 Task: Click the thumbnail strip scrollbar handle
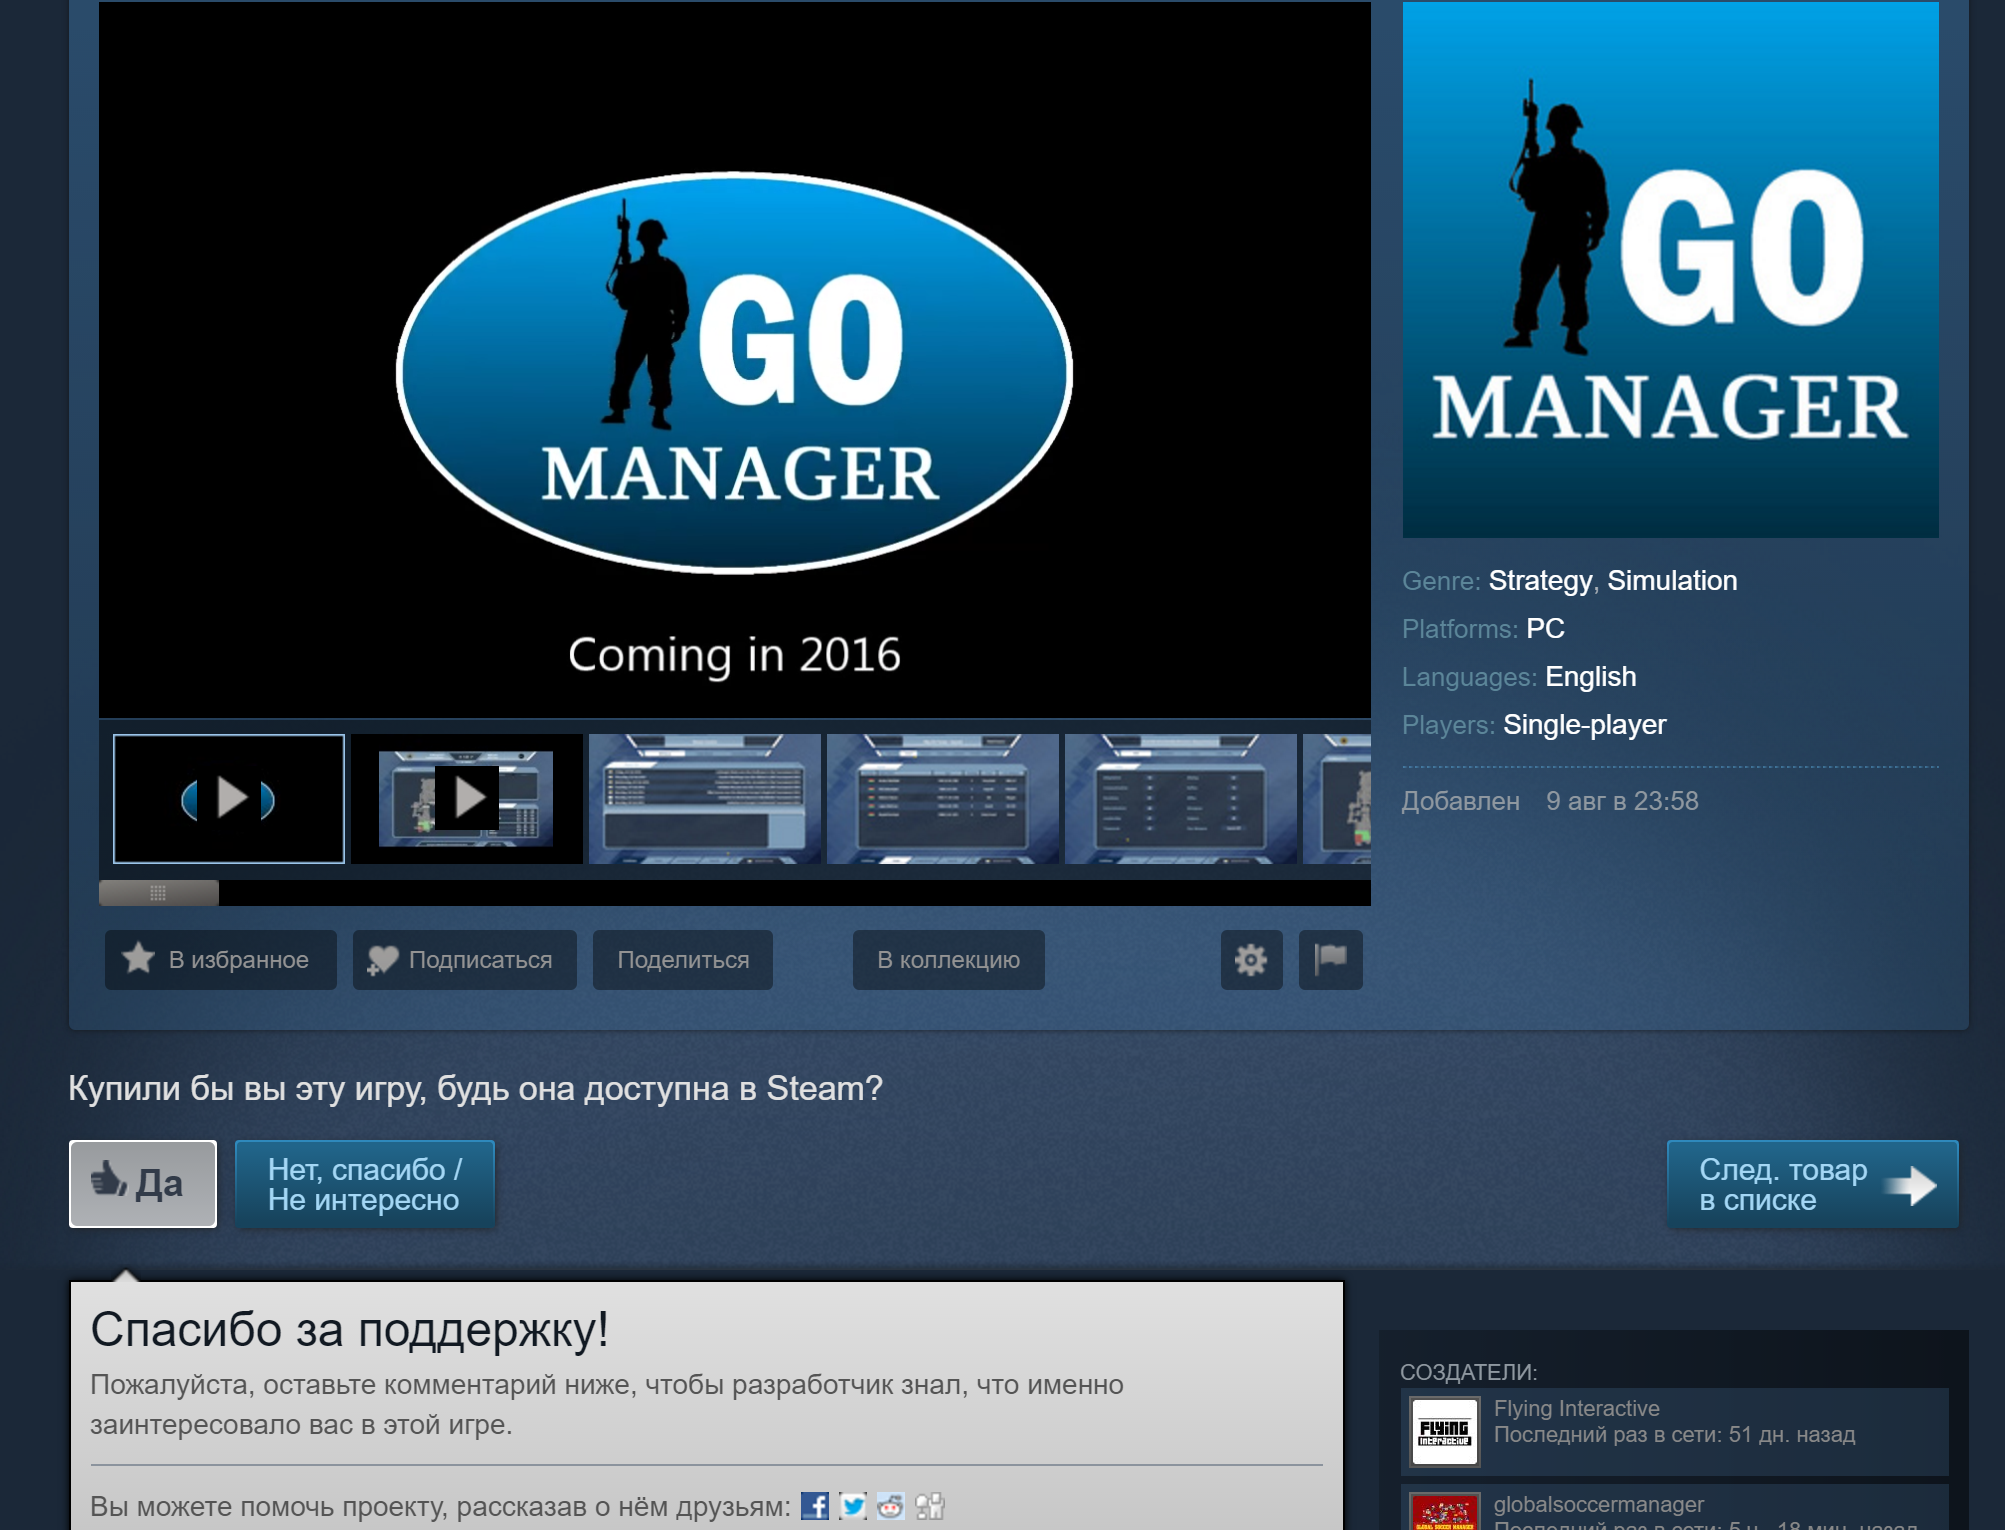(x=159, y=893)
